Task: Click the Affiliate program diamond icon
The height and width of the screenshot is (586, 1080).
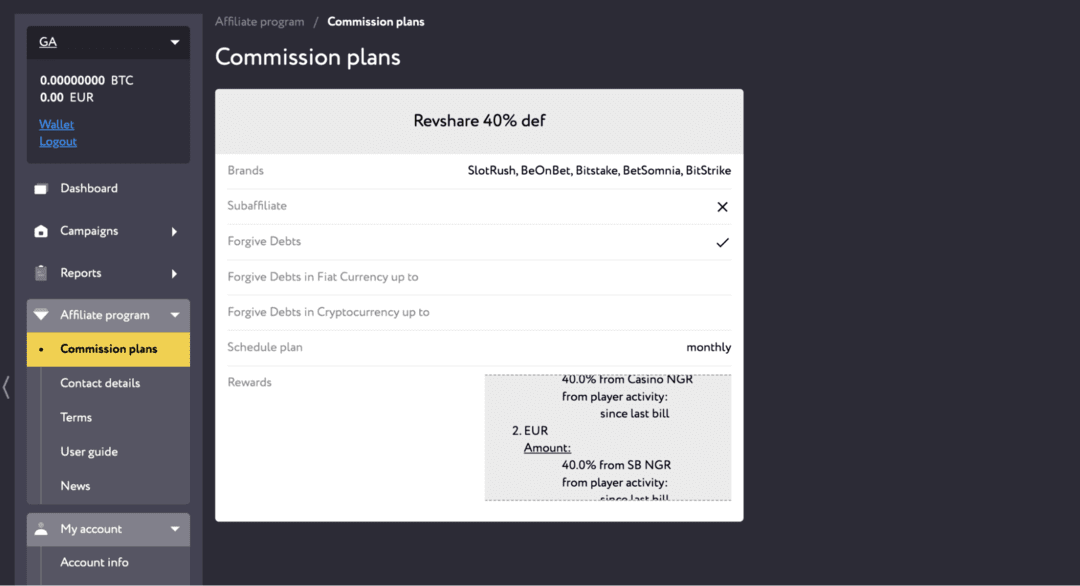Action: [x=41, y=315]
